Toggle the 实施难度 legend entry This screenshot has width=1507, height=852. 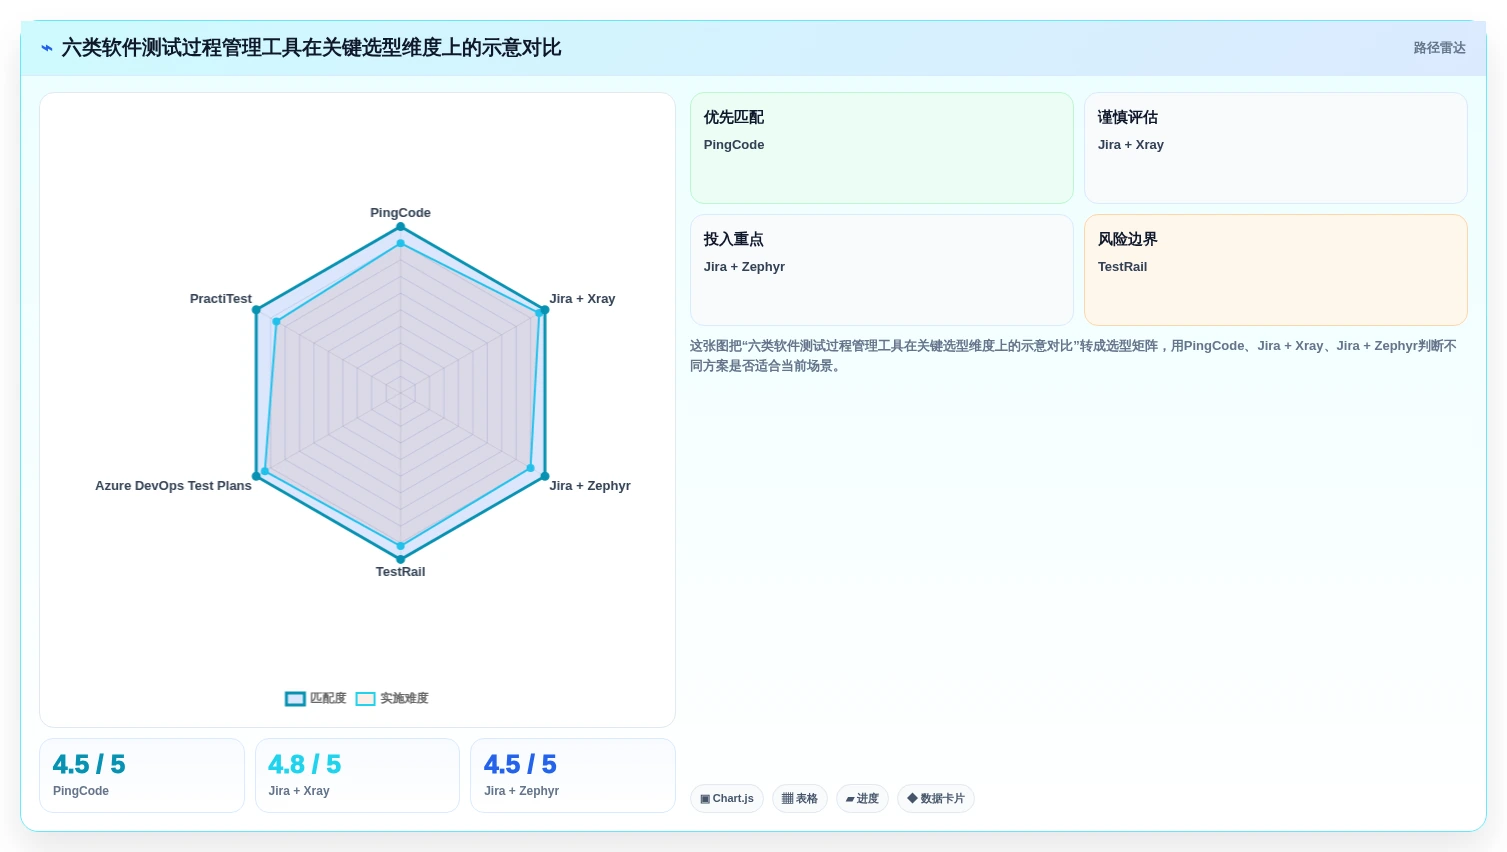pos(392,699)
